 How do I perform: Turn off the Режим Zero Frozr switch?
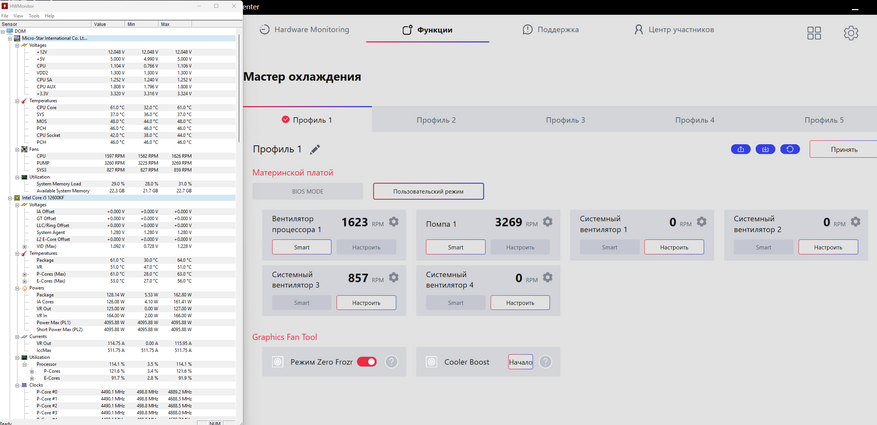[367, 362]
